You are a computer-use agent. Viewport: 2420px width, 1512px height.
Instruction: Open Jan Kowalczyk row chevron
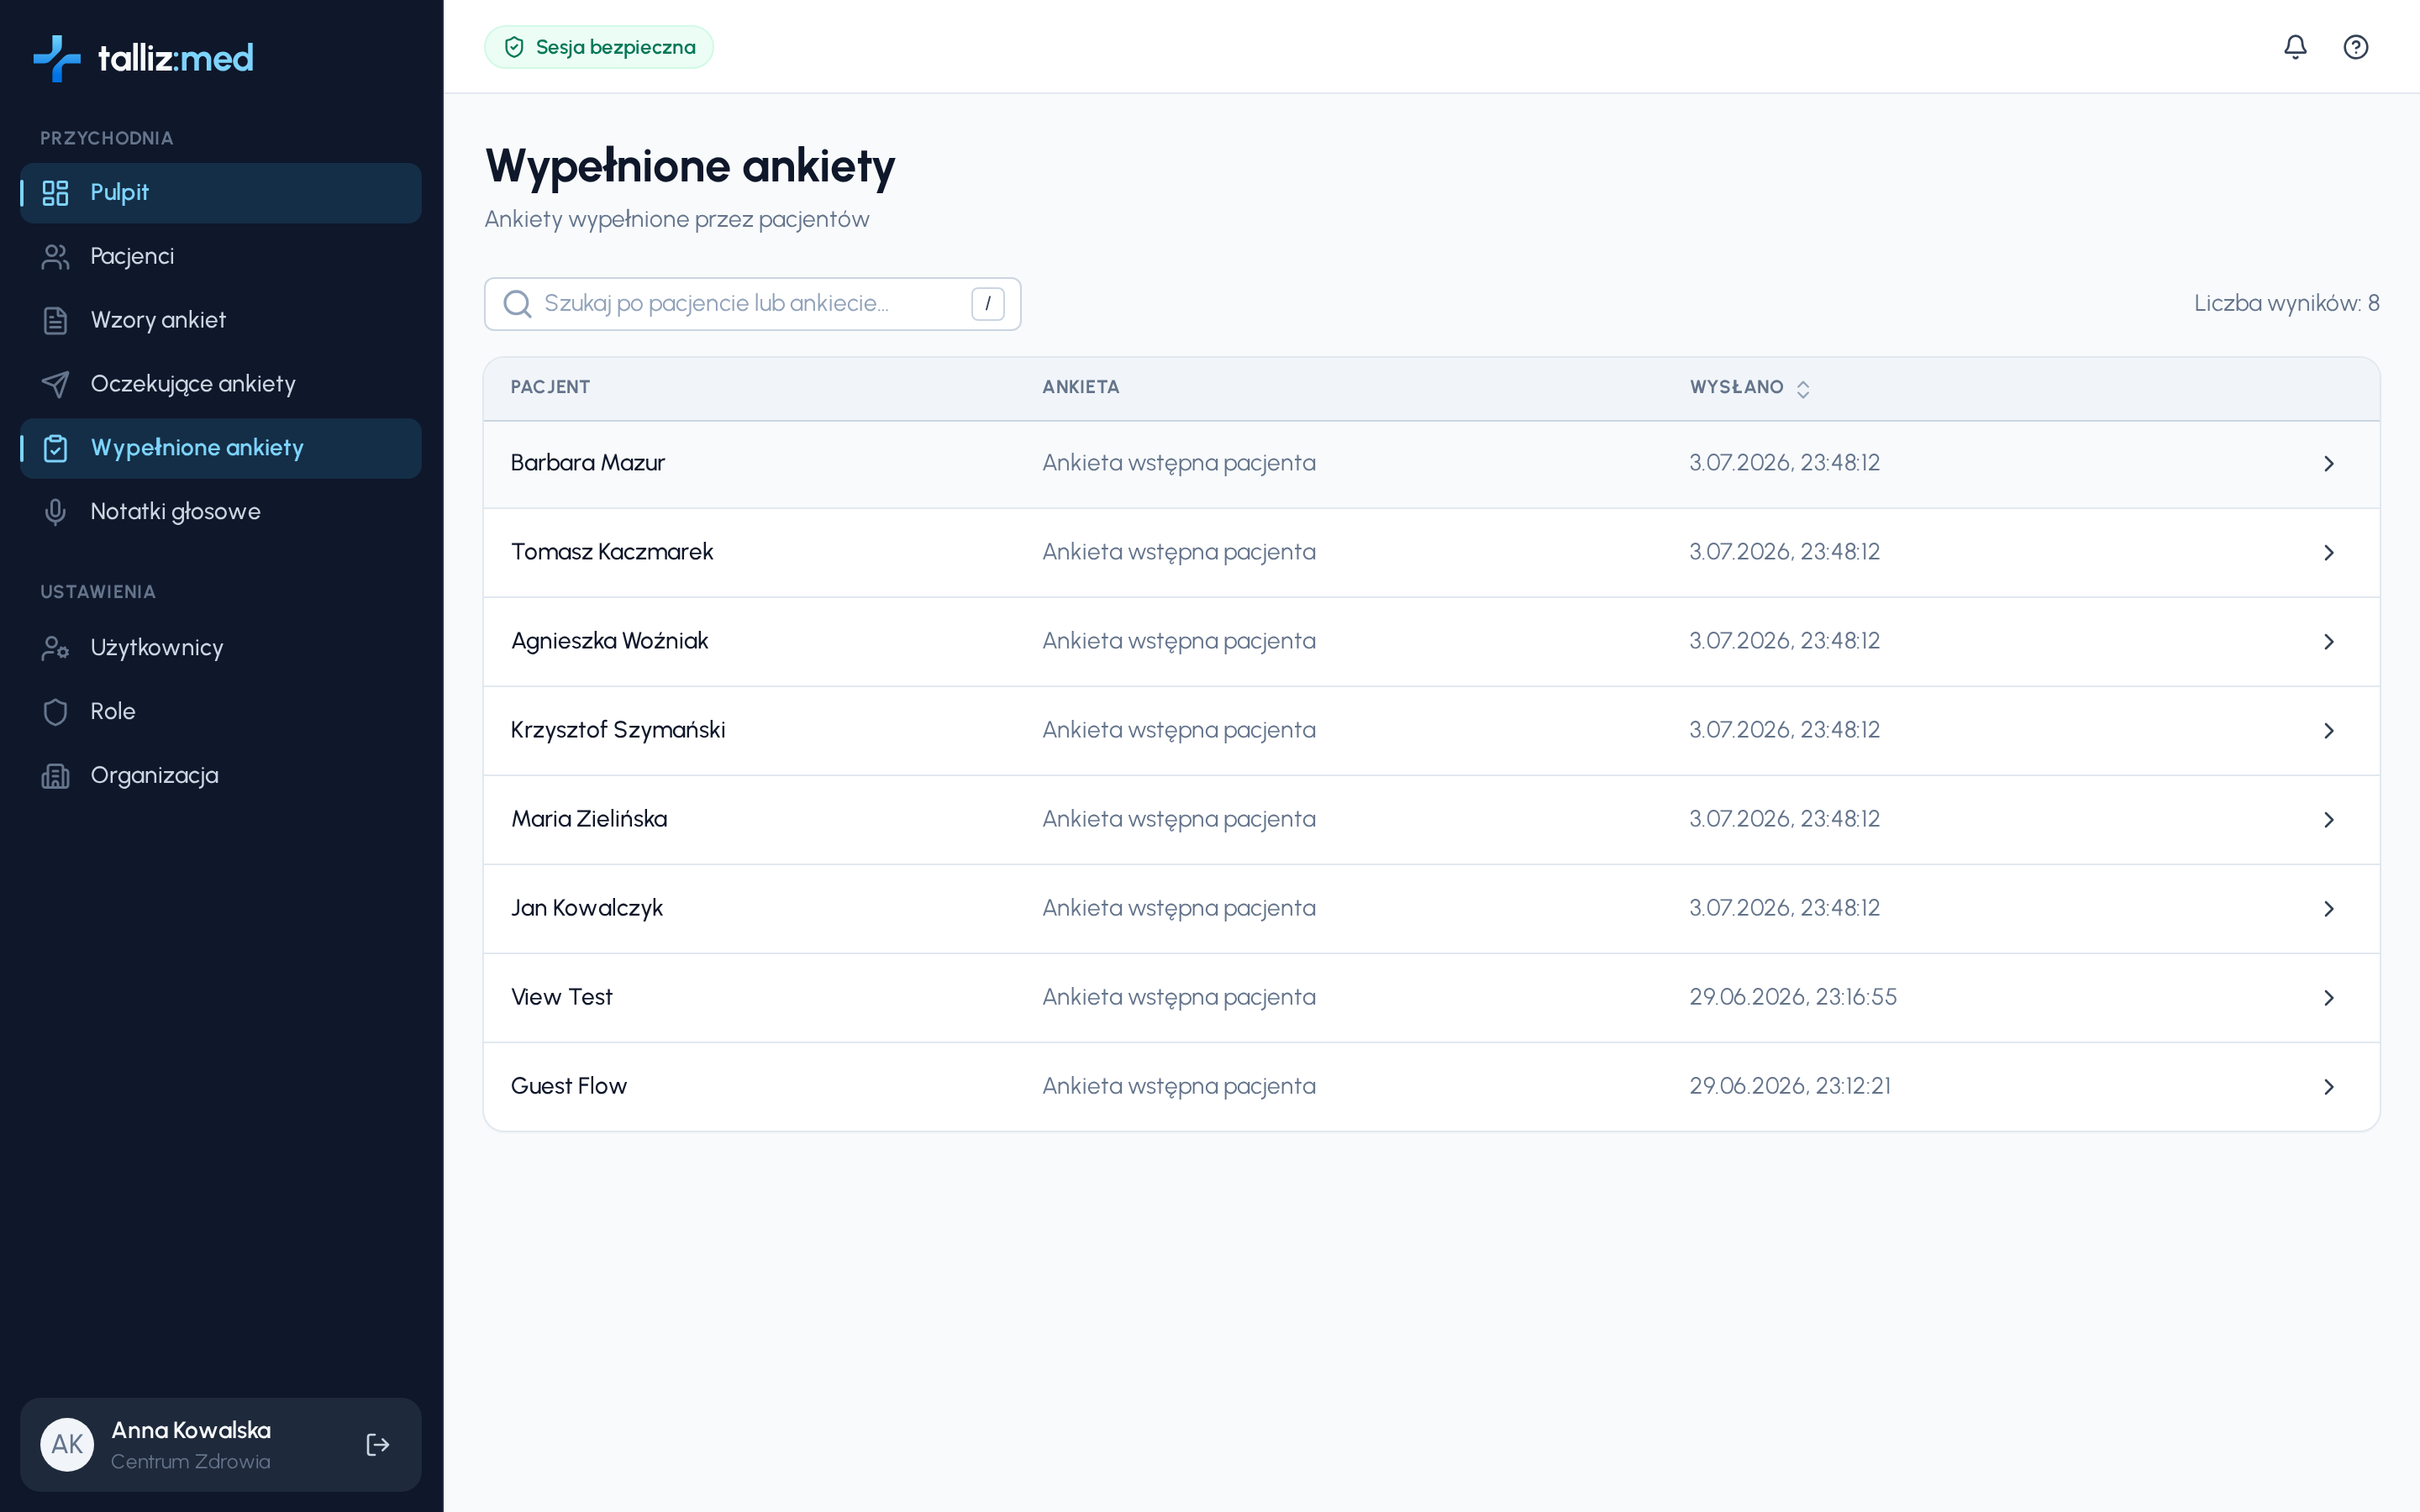point(2328,909)
